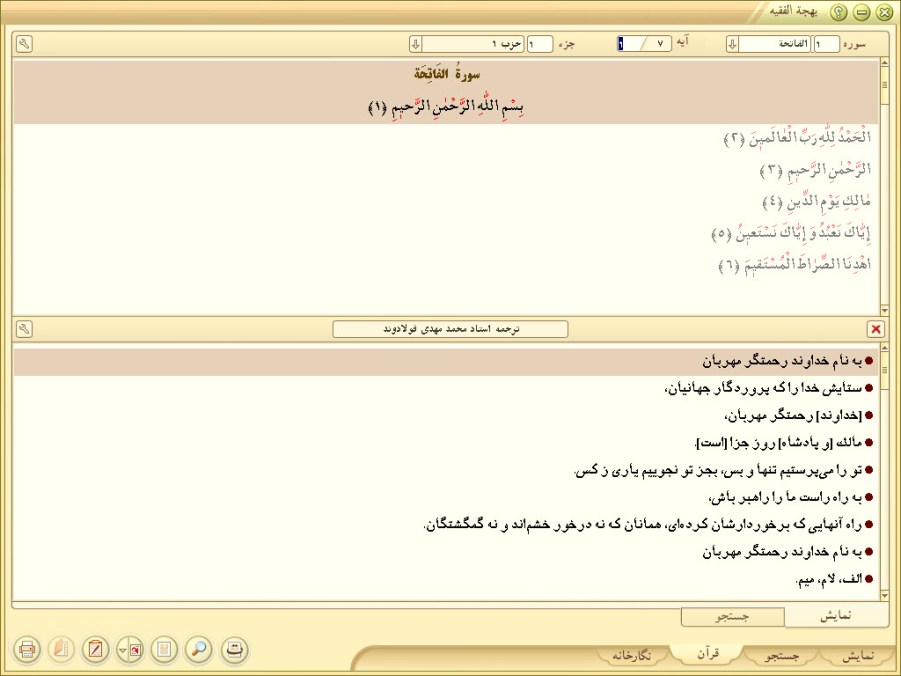The image size is (901, 676).
Task: Click the printer icon in bottom toolbar
Action: [26, 650]
